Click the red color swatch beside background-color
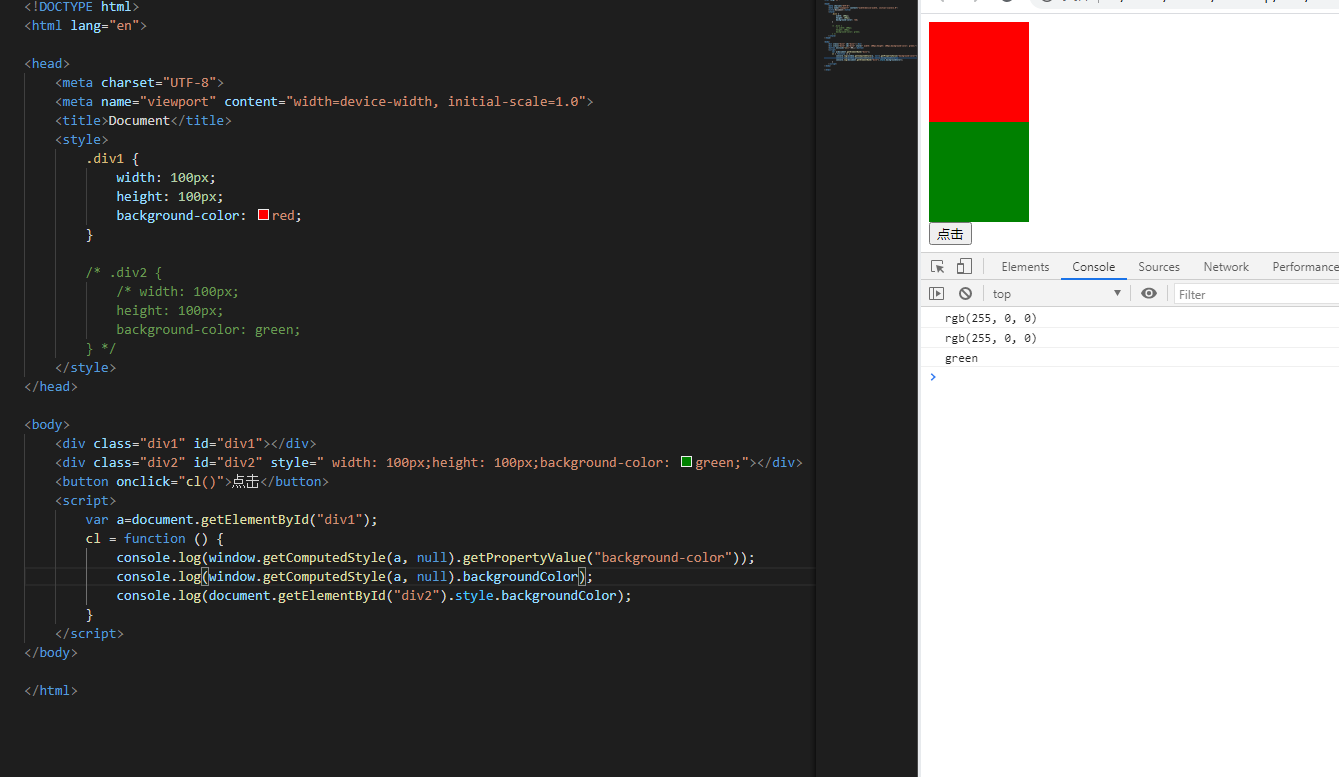Screen dimensions: 1339x777 pyautogui.click(x=262, y=214)
